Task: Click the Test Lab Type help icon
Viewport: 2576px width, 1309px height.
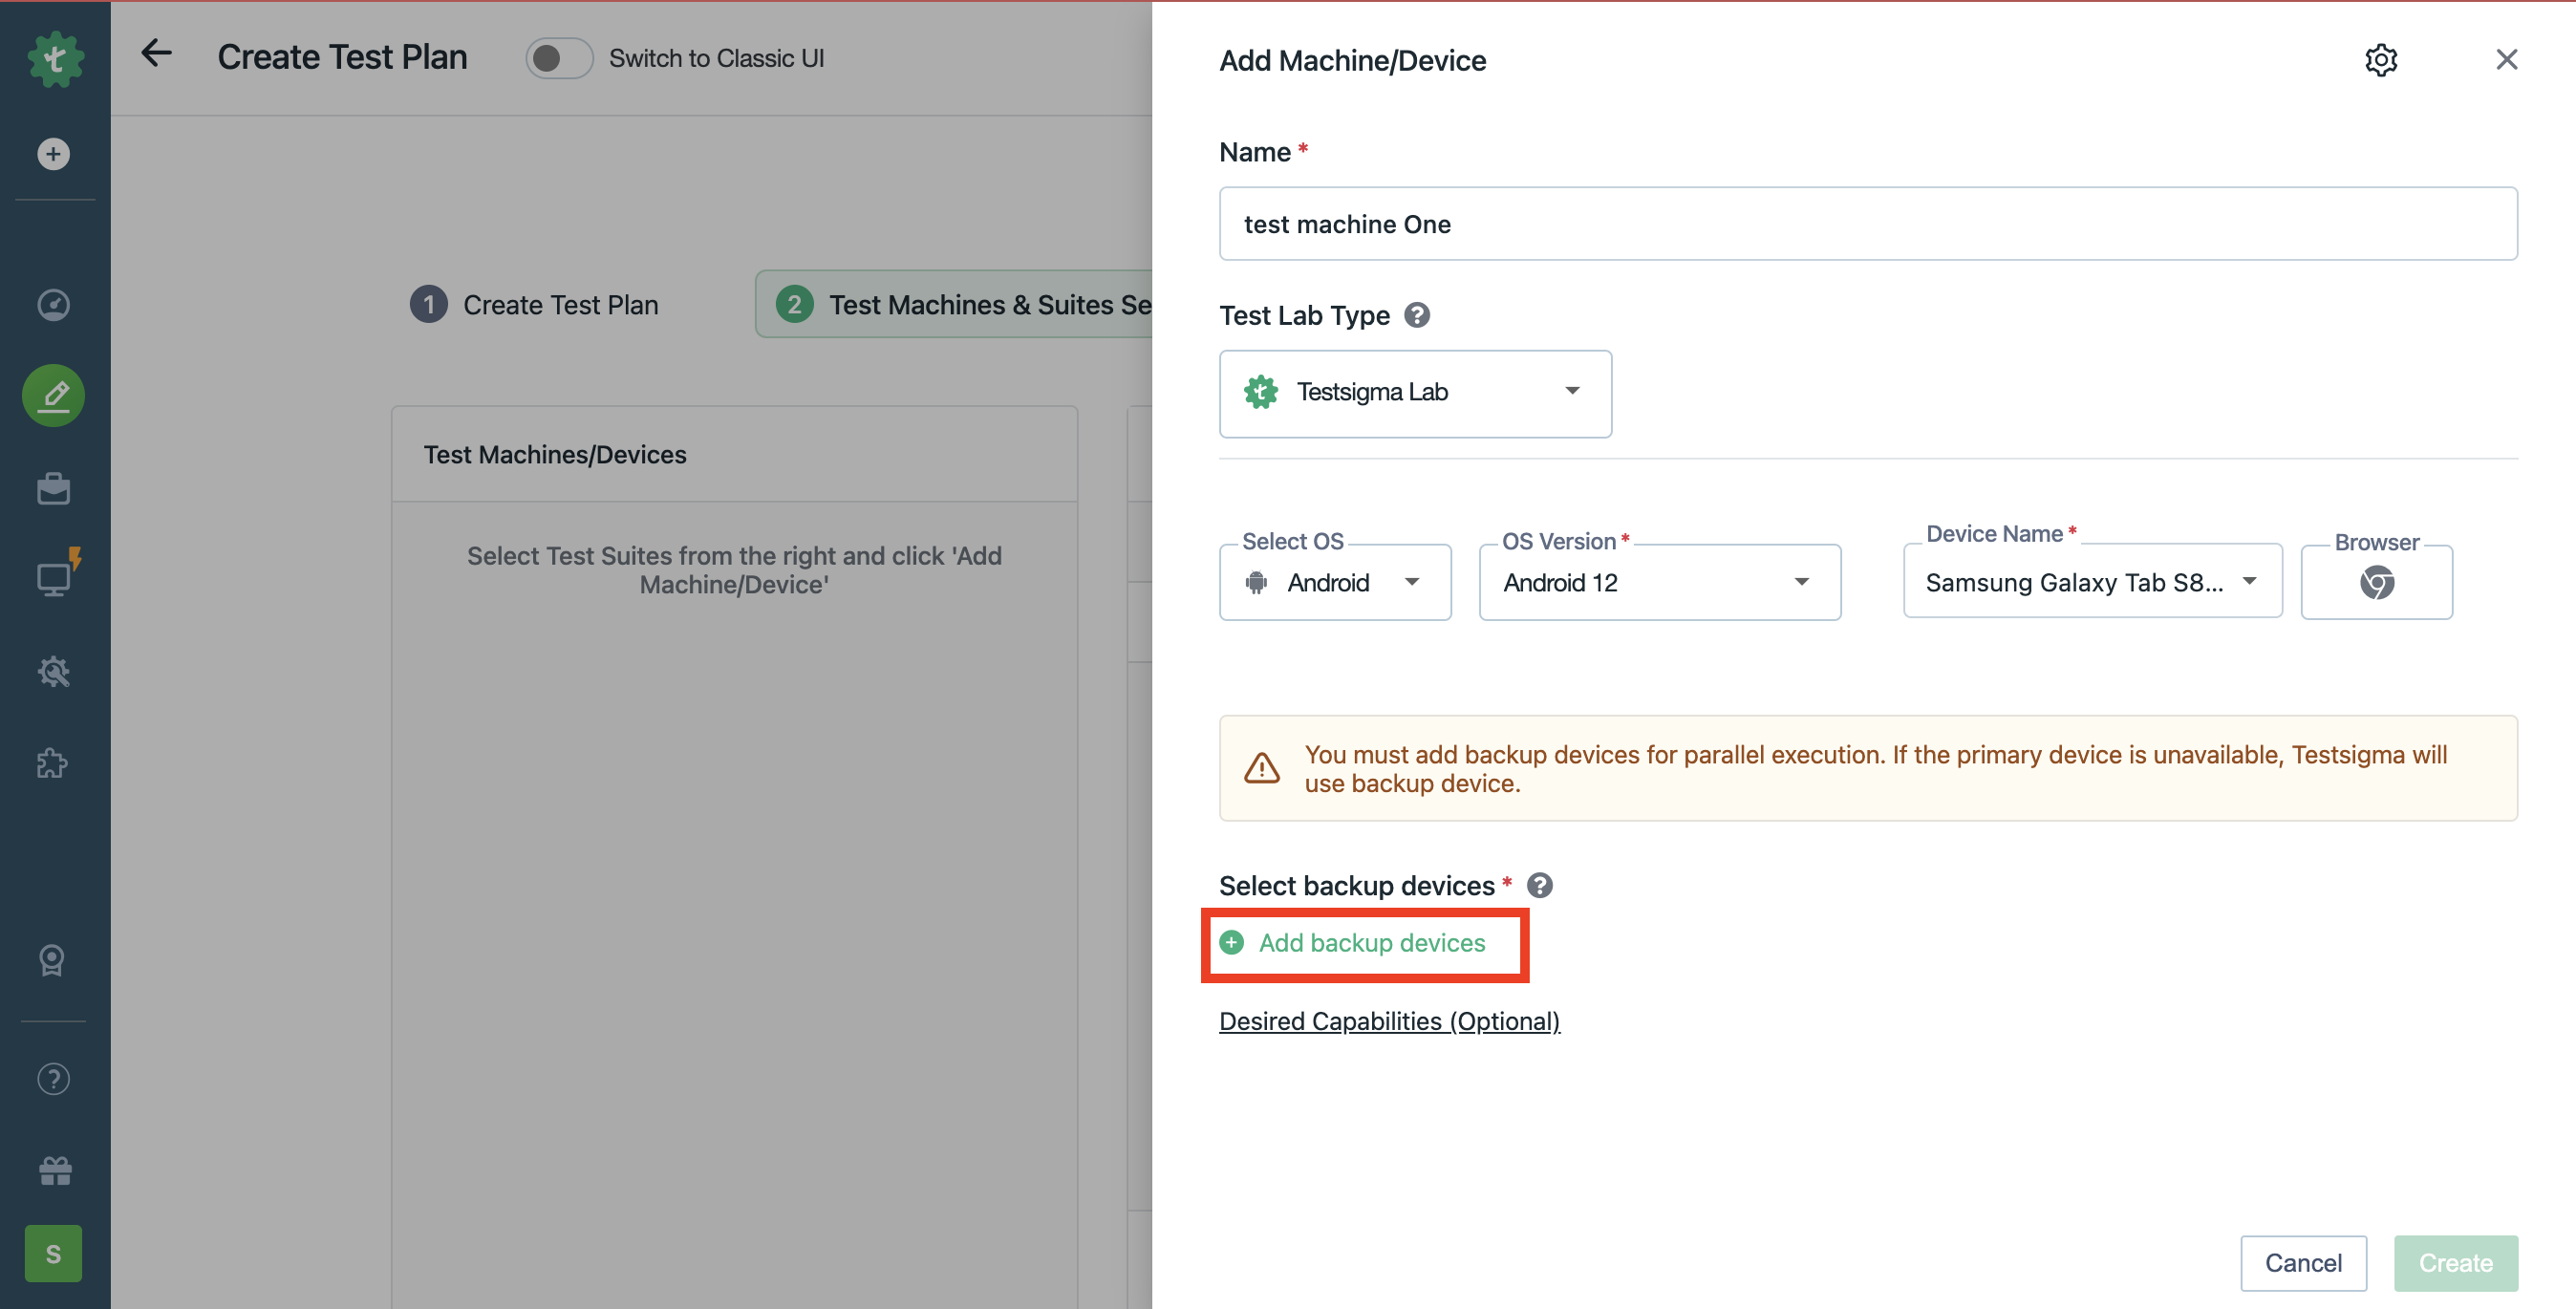Action: coord(1417,315)
